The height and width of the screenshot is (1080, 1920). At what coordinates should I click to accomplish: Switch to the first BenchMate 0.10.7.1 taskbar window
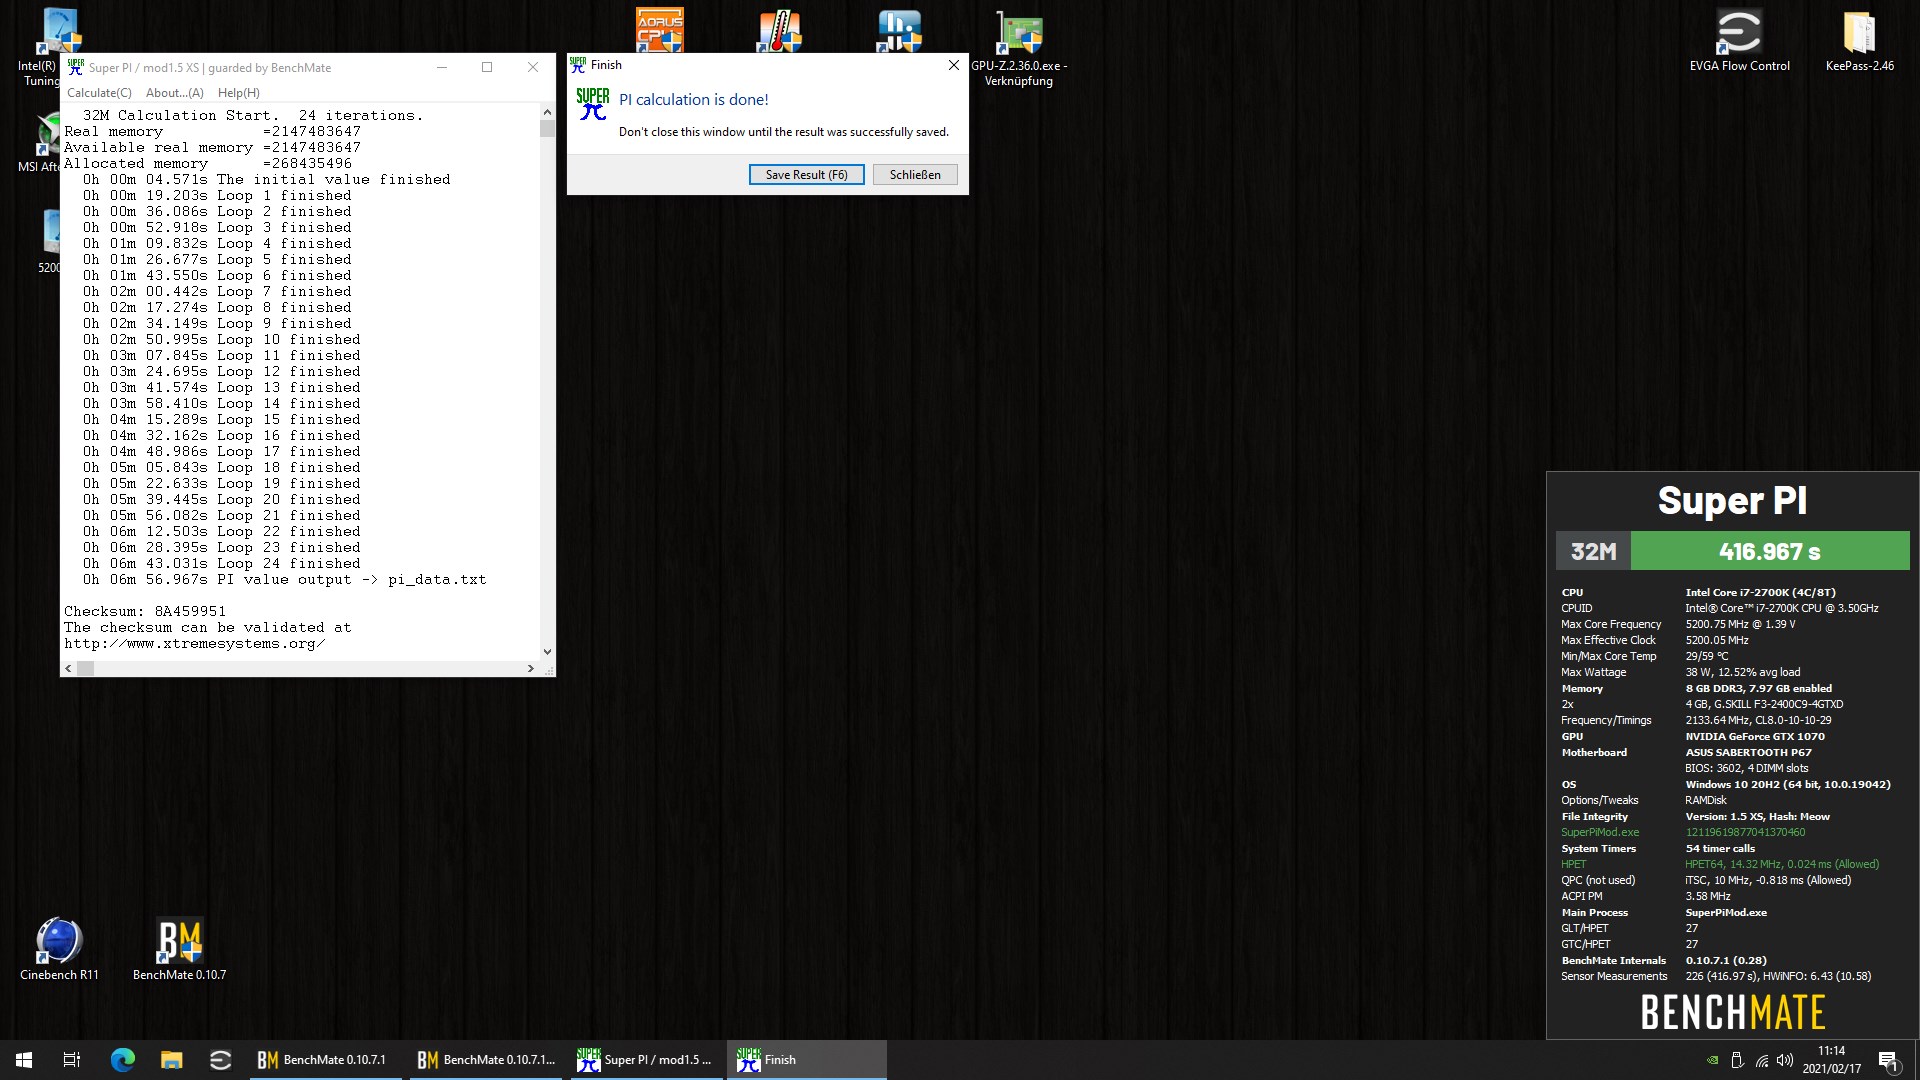326,1060
